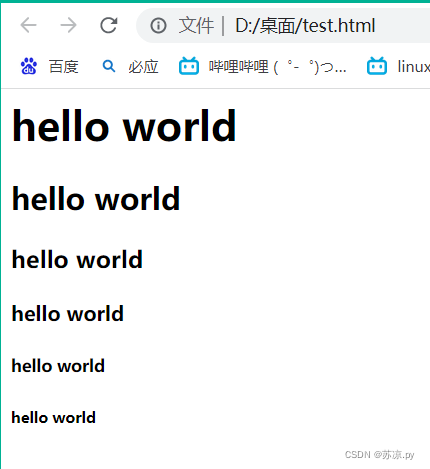The image size is (430, 469).
Task: Click the browser forward arrow
Action: point(68,25)
